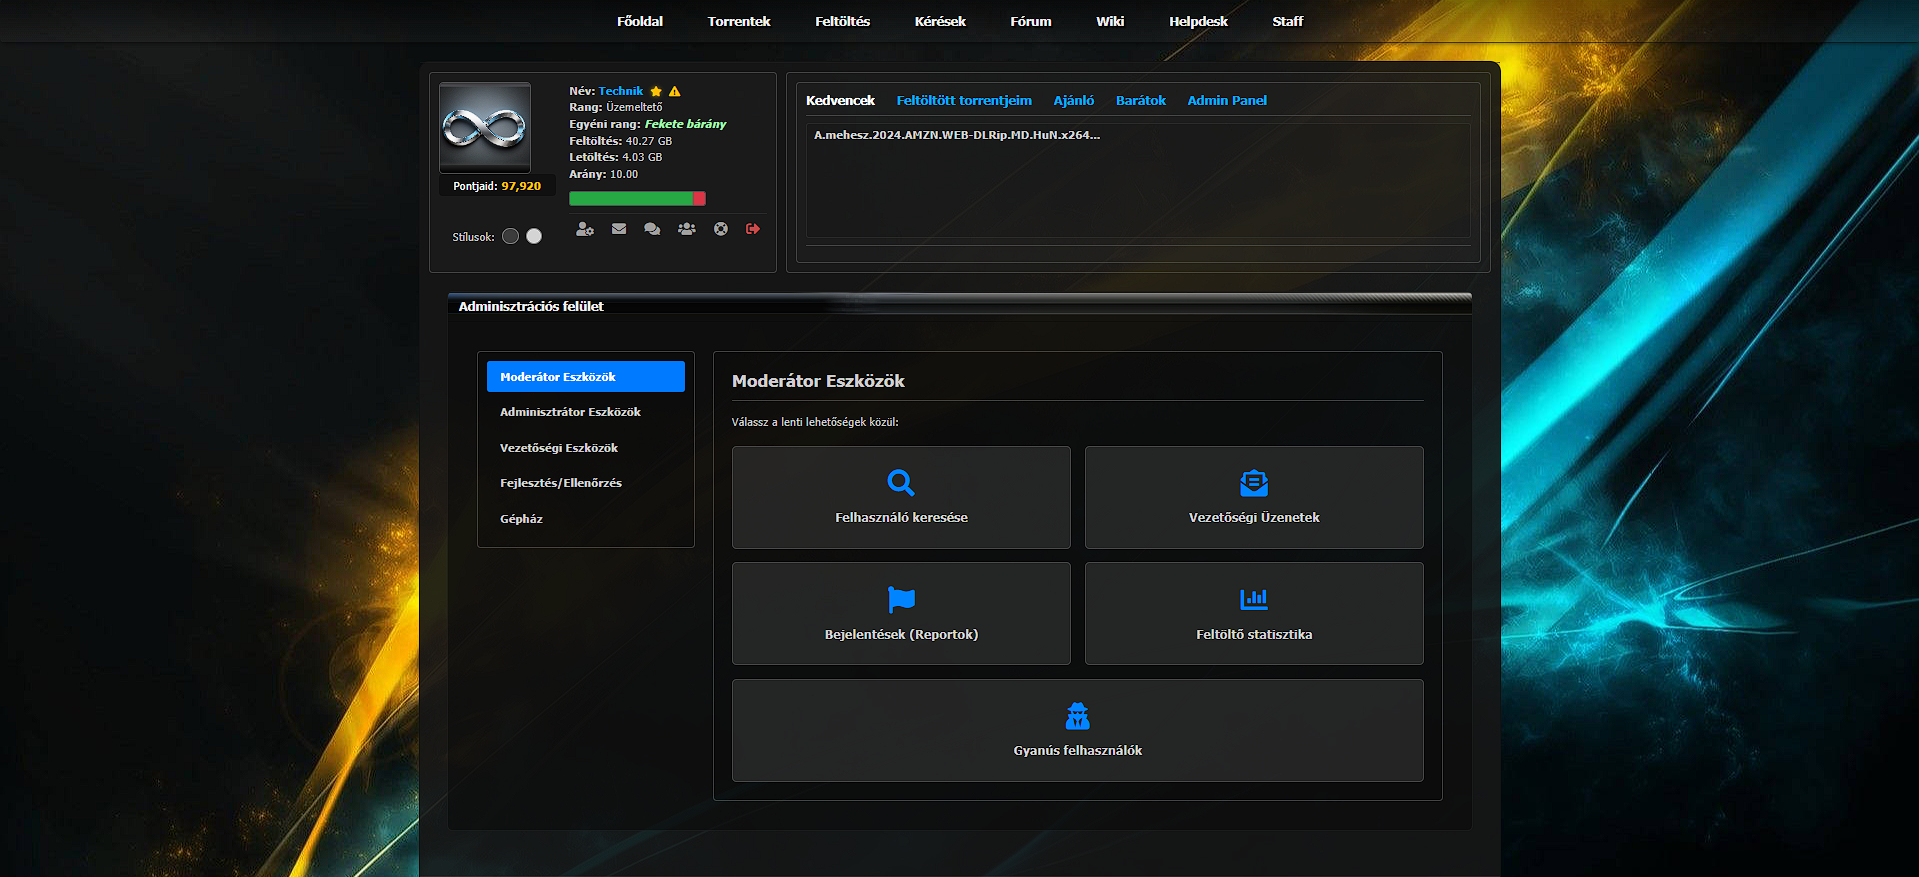Open the Admin Panel tab
This screenshot has height=877, width=1919.
click(1227, 100)
